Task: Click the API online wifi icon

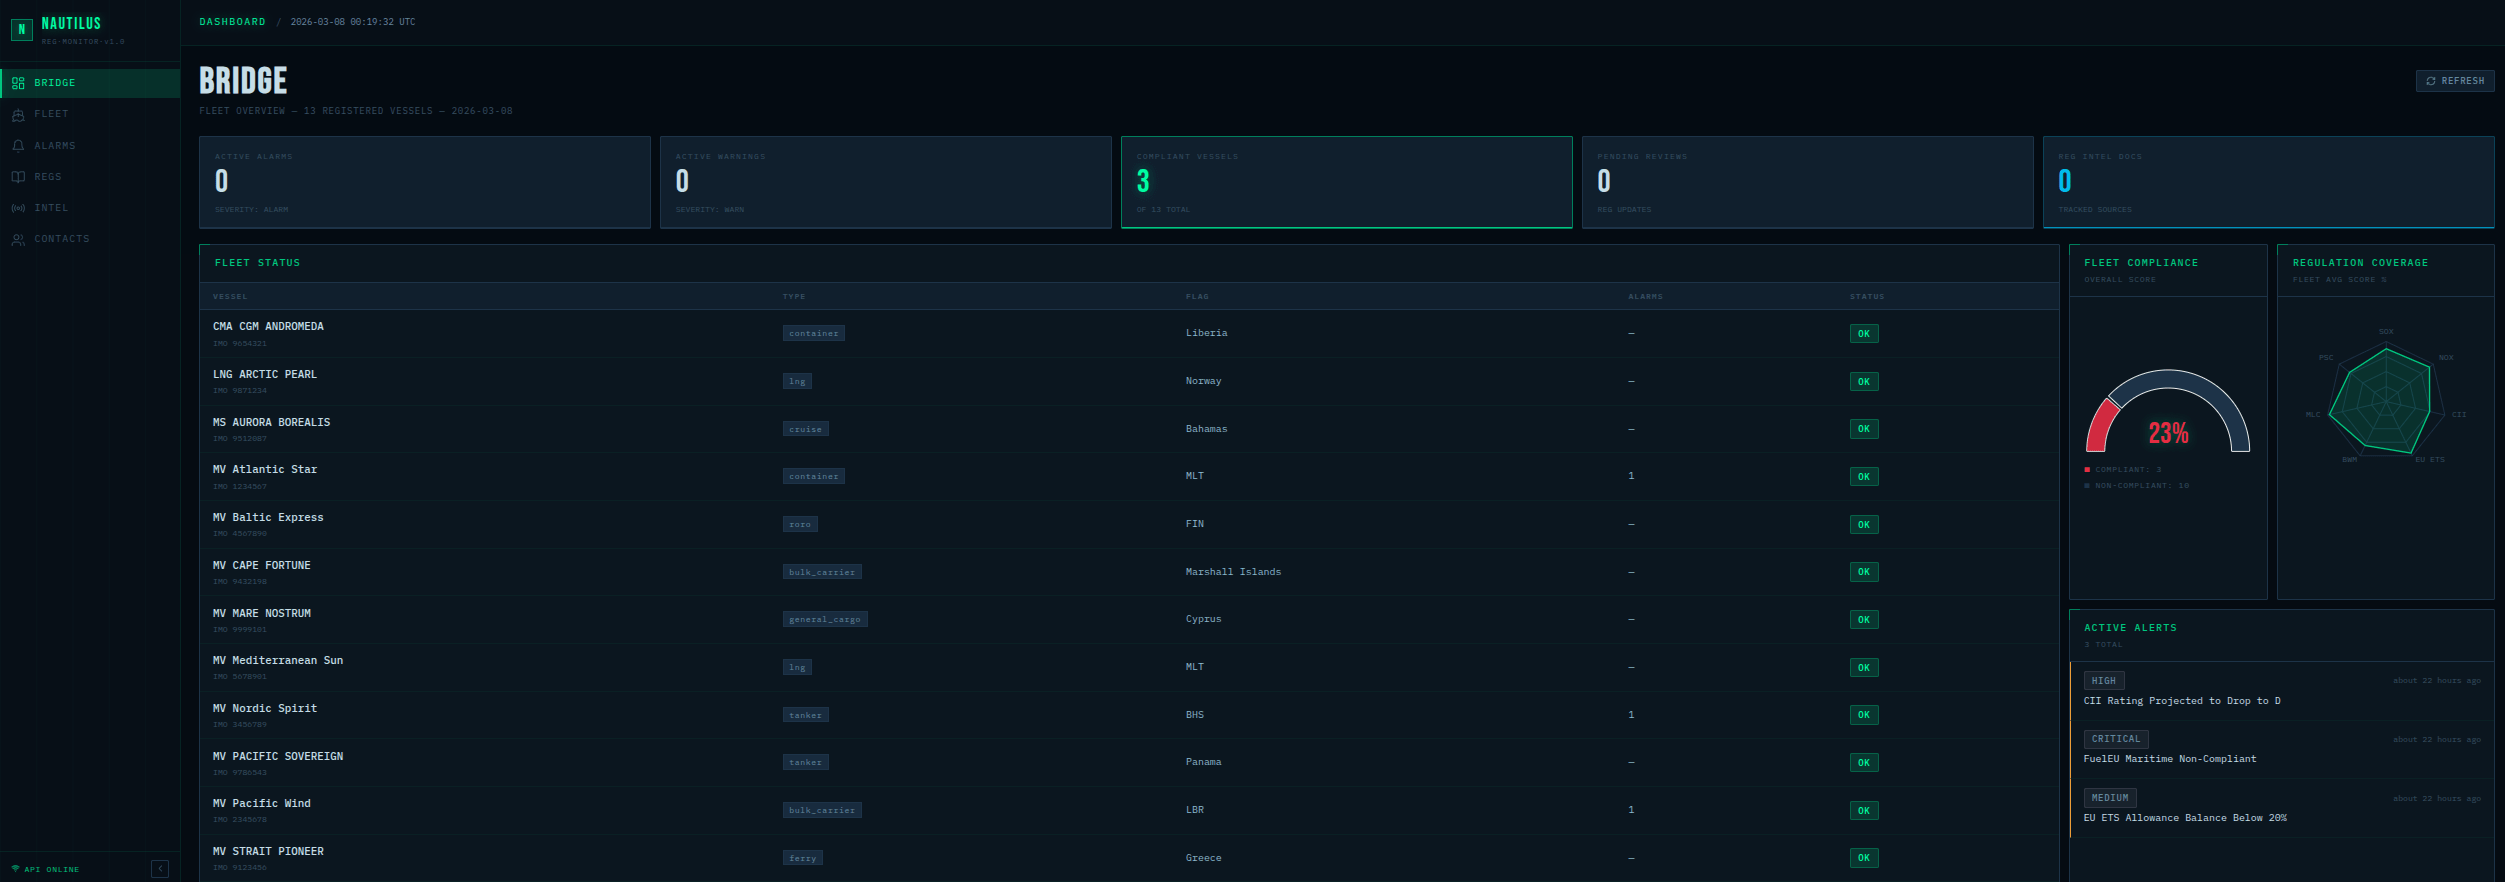Action: [x=15, y=869]
